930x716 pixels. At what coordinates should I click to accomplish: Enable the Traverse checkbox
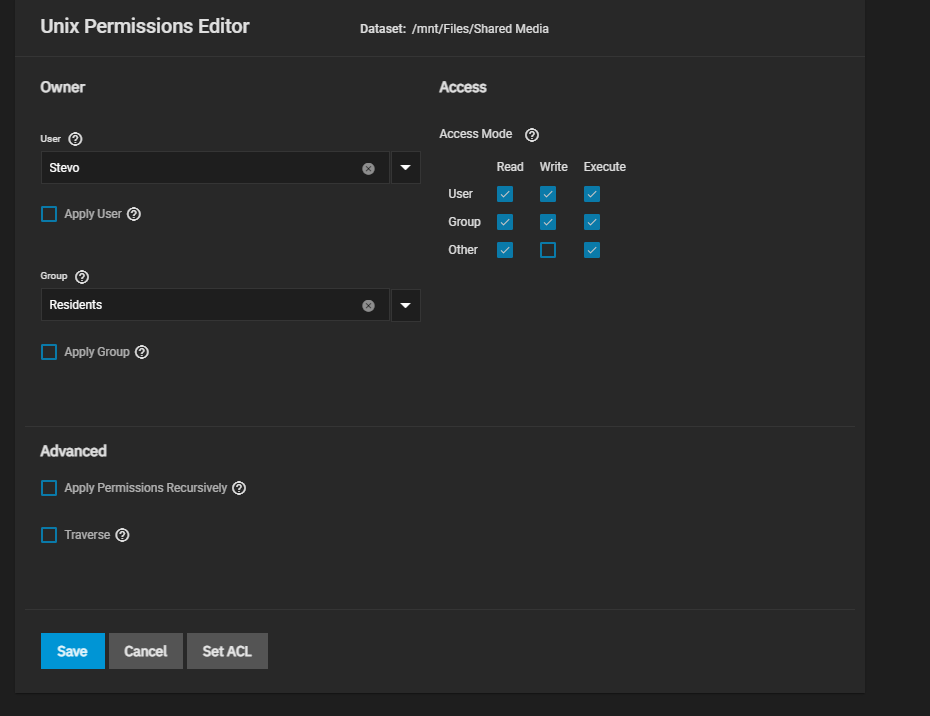[x=49, y=535]
